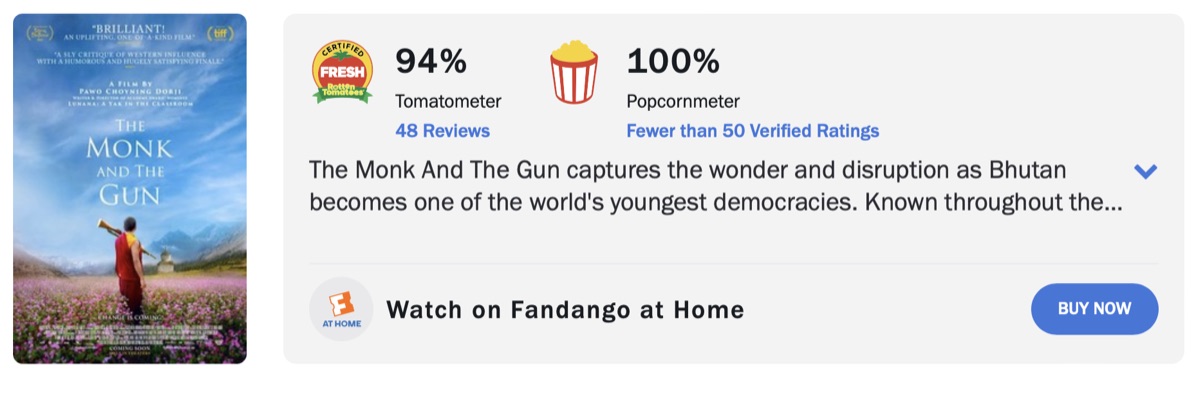The width and height of the screenshot is (1200, 414).
Task: Click the Certified Fresh tomato badge
Action: click(x=342, y=72)
